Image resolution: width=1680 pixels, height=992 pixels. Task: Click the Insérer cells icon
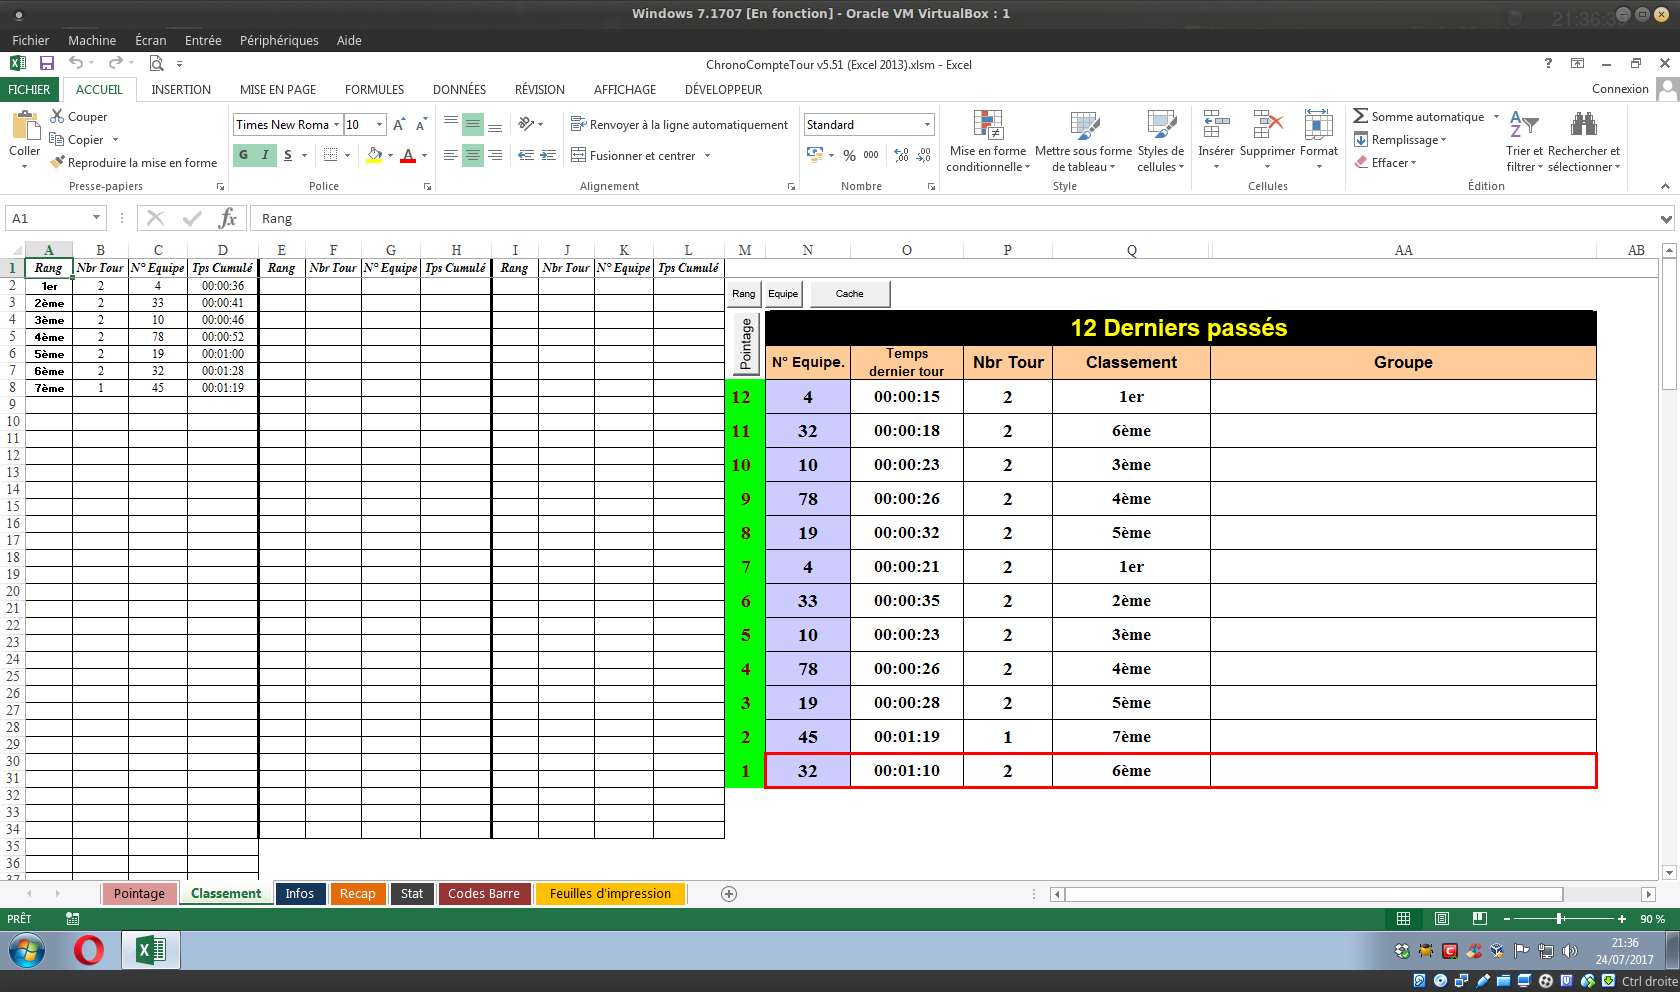click(x=1215, y=126)
